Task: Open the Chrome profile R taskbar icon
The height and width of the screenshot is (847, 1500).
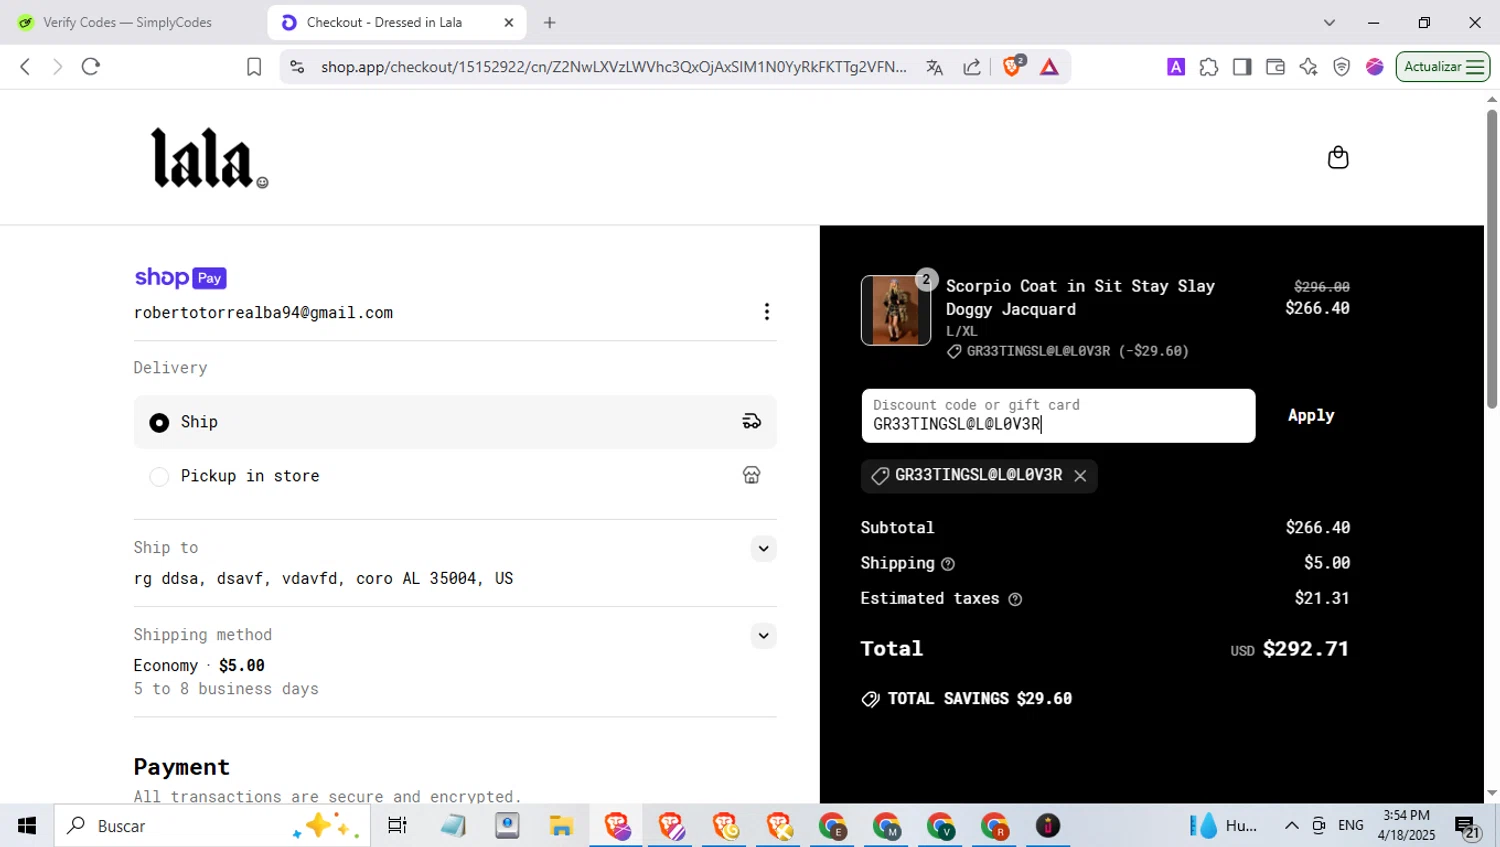Action: pos(994,826)
